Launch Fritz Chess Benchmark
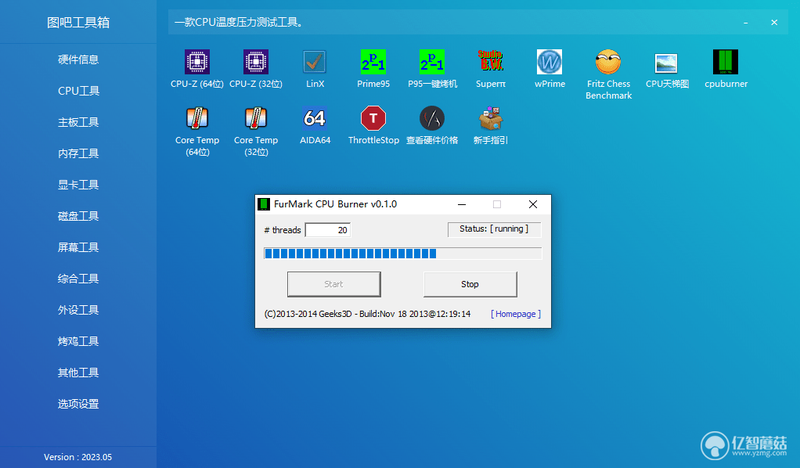 pos(608,75)
